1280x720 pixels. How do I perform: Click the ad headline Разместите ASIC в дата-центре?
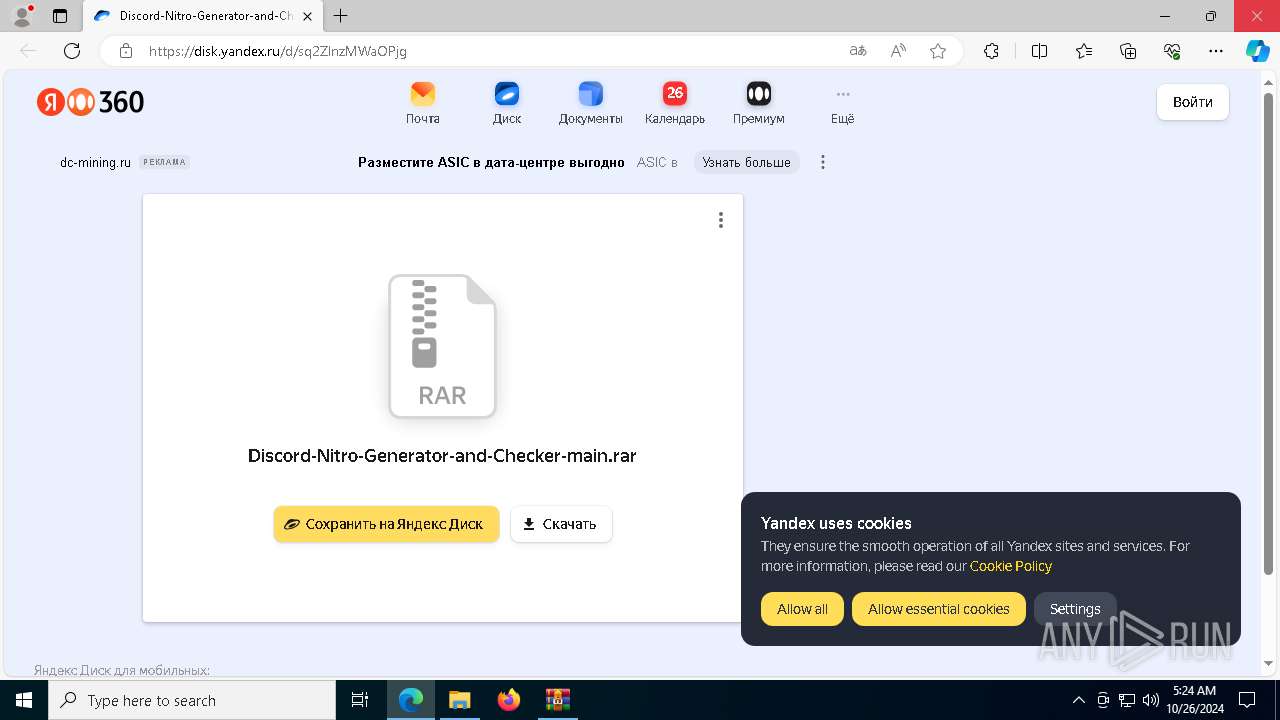[491, 162]
